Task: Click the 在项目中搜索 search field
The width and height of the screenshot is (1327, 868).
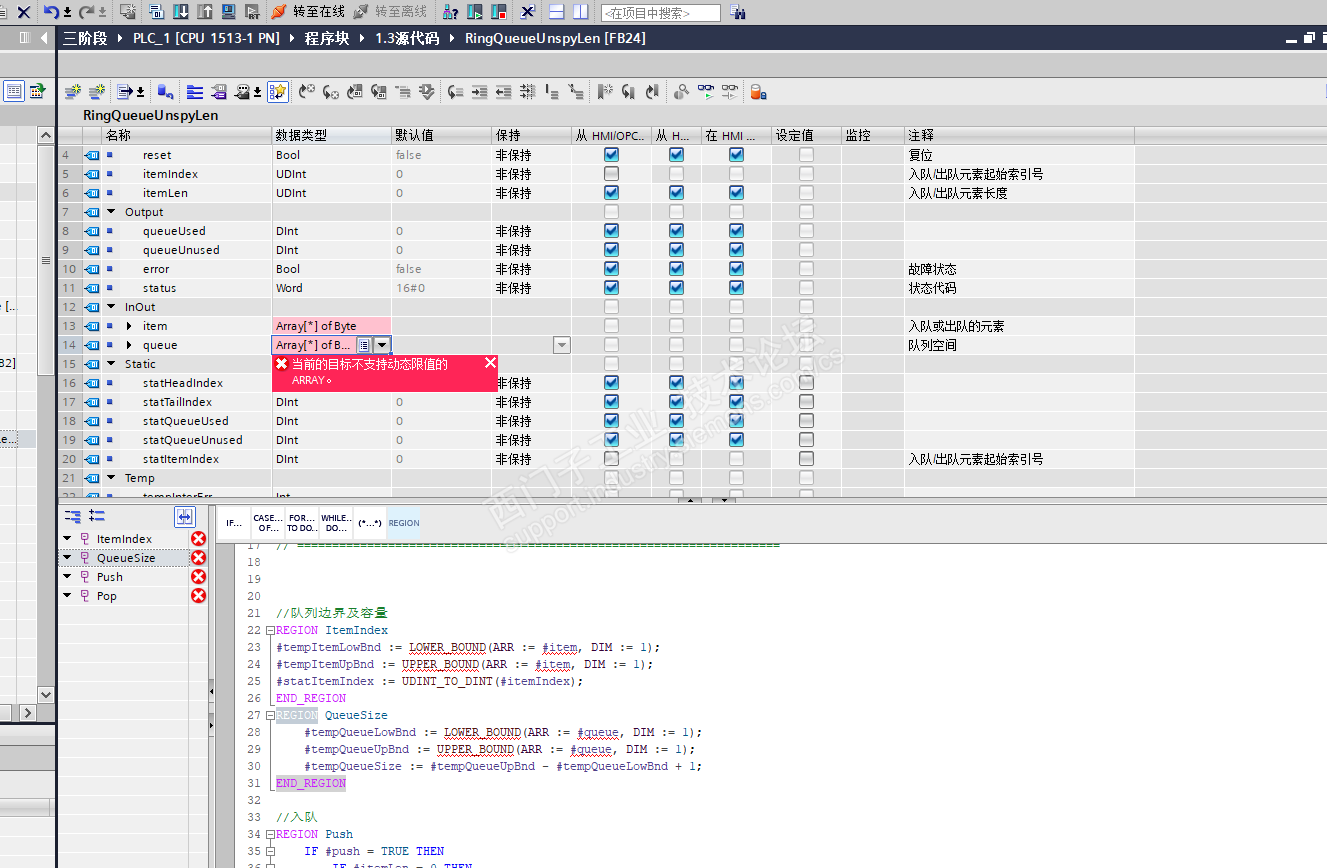Action: [x=660, y=13]
